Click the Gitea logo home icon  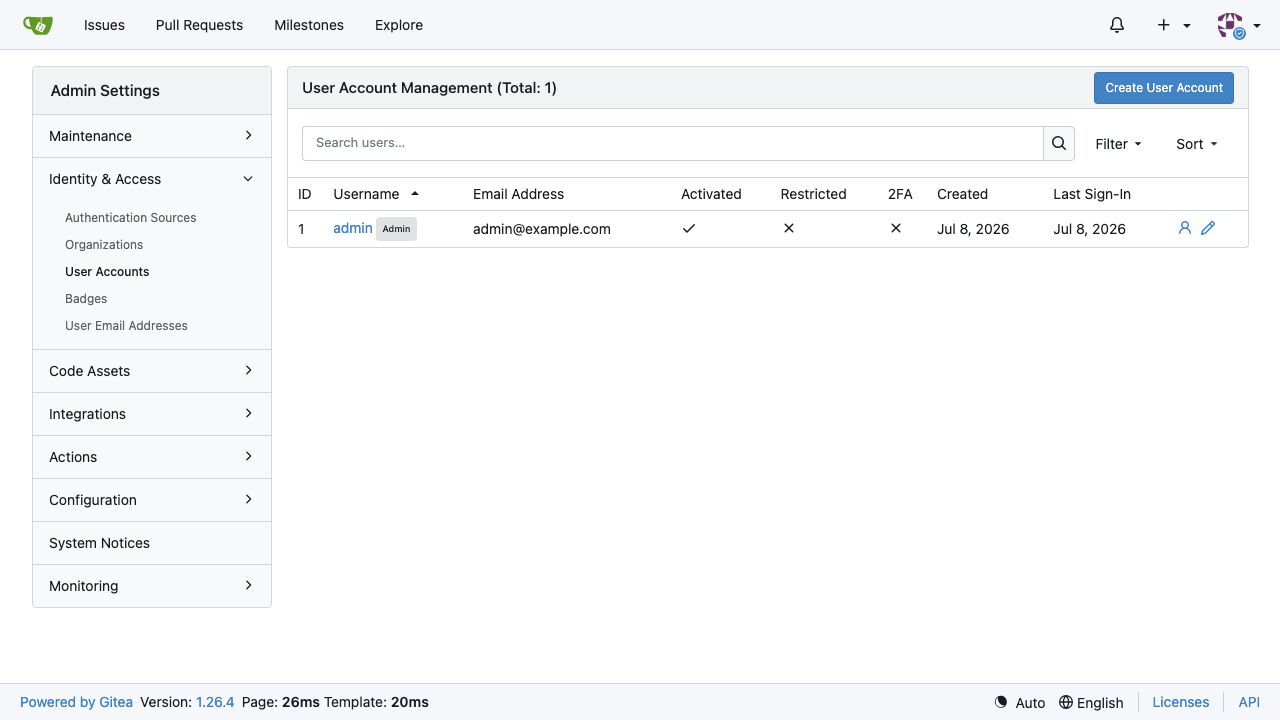coord(38,25)
